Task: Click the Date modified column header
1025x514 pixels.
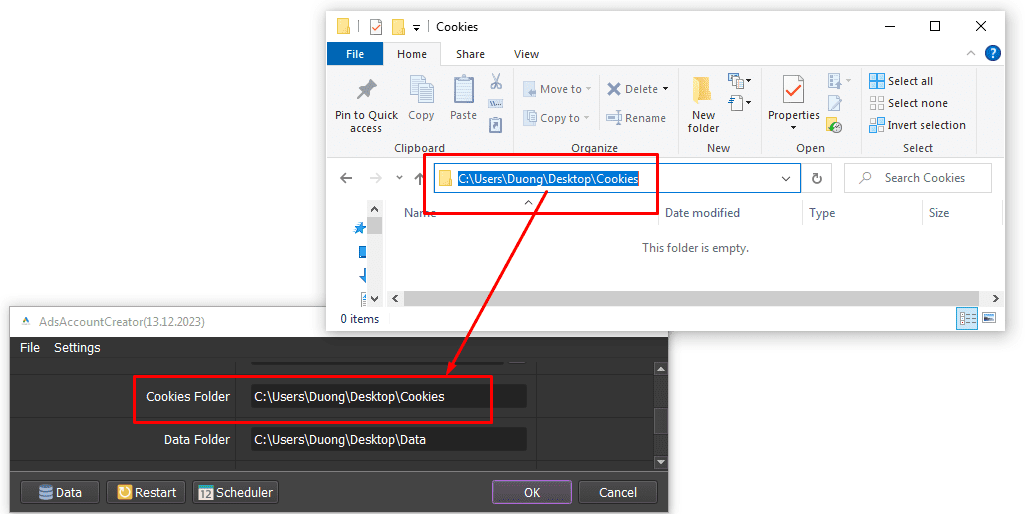Action: tap(702, 213)
